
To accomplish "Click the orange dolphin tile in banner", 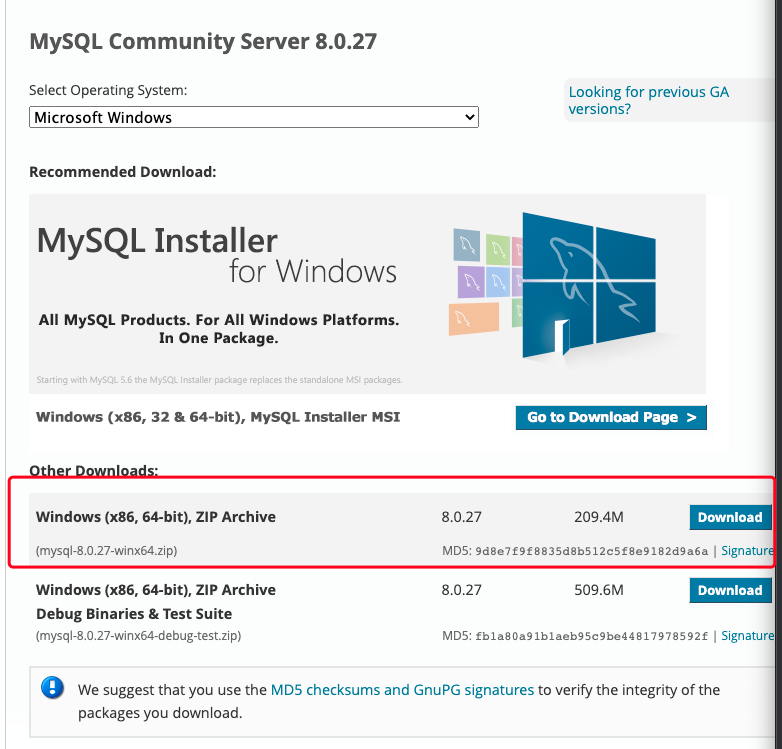I will 476,317.
